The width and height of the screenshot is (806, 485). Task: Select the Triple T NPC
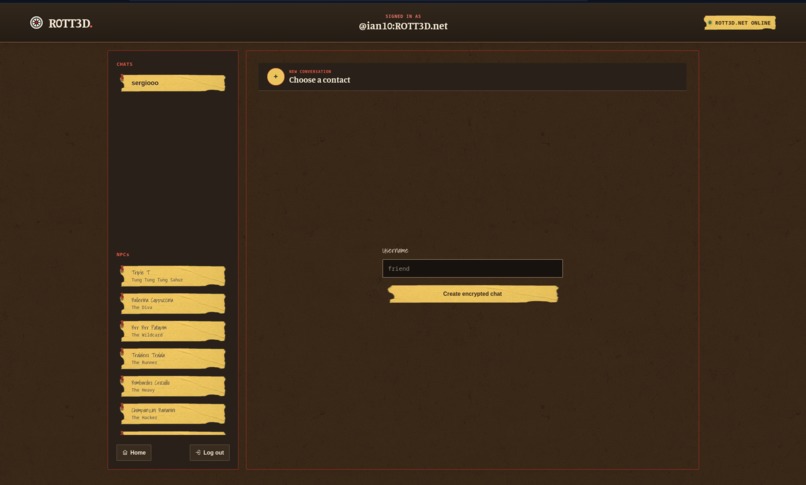(173, 276)
